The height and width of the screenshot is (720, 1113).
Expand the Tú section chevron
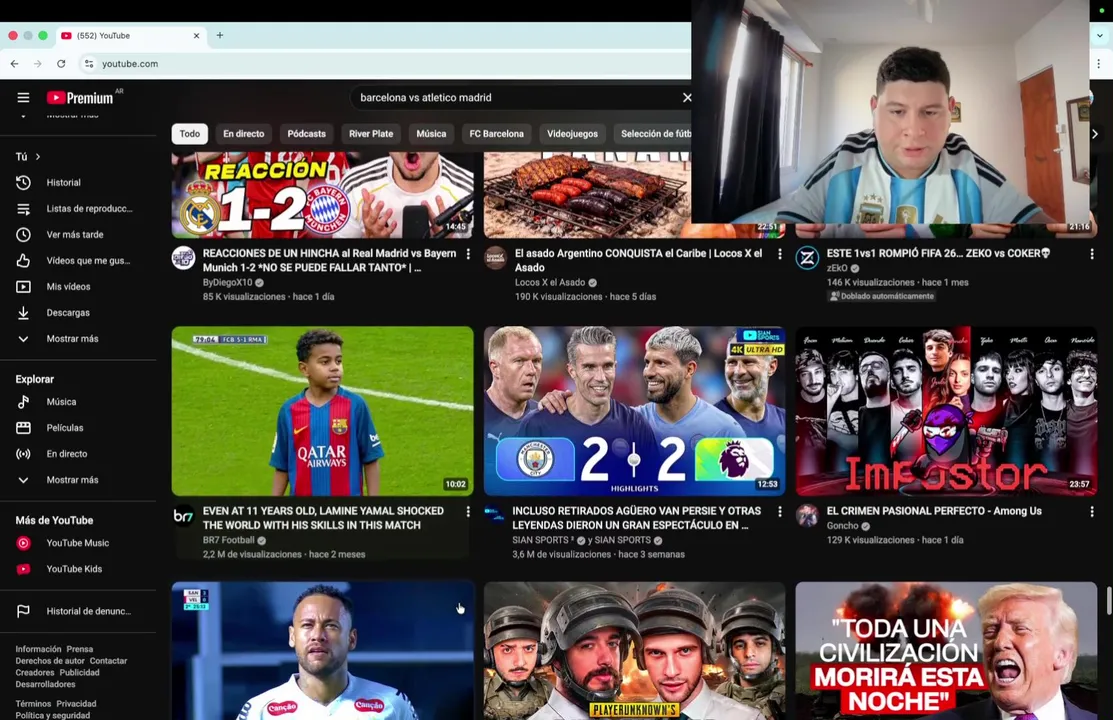(x=38, y=157)
